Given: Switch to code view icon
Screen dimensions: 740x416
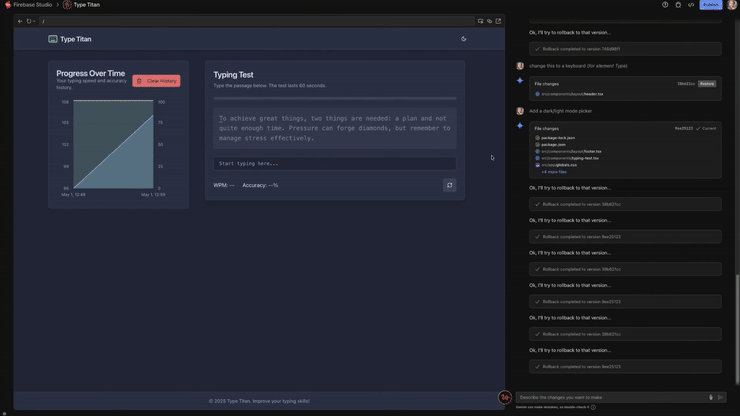Looking at the screenshot, I should coord(691,5).
